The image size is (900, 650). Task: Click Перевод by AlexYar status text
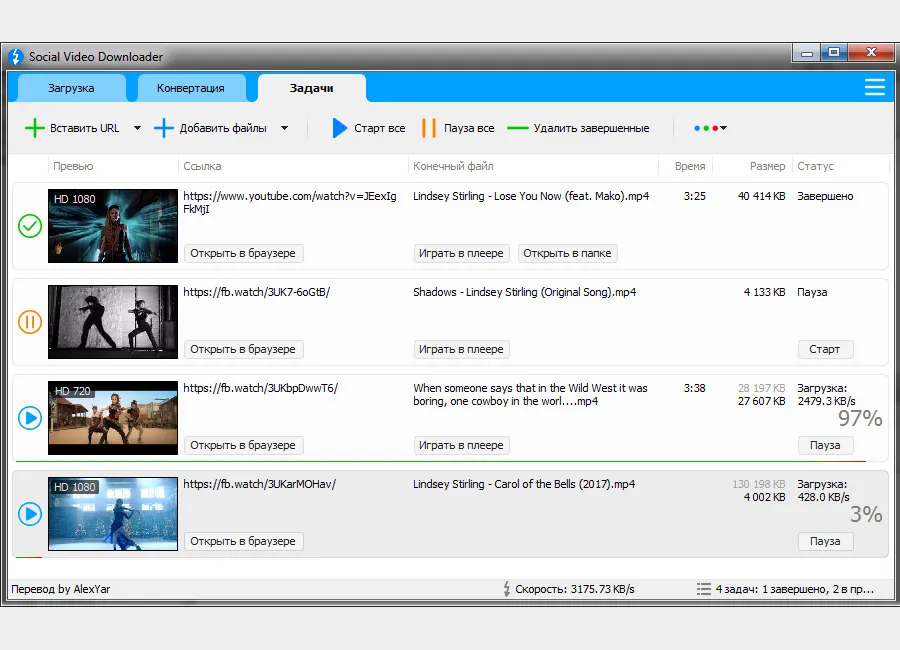click(x=61, y=589)
